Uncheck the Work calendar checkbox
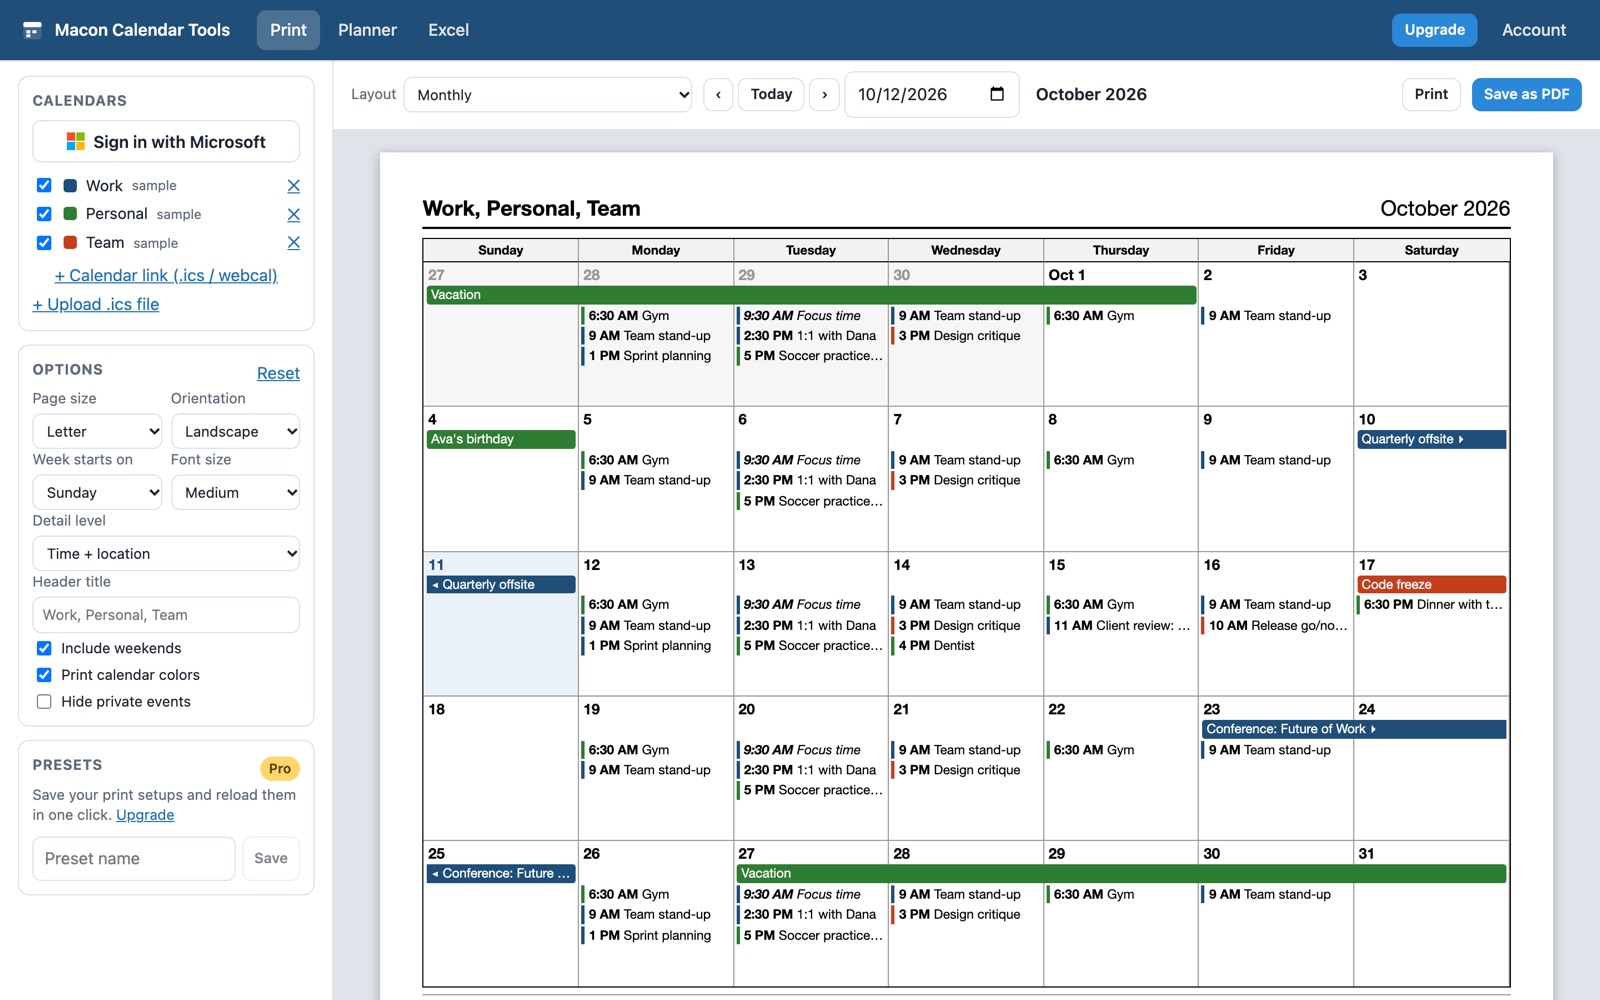This screenshot has height=1000, width=1600. [x=44, y=185]
